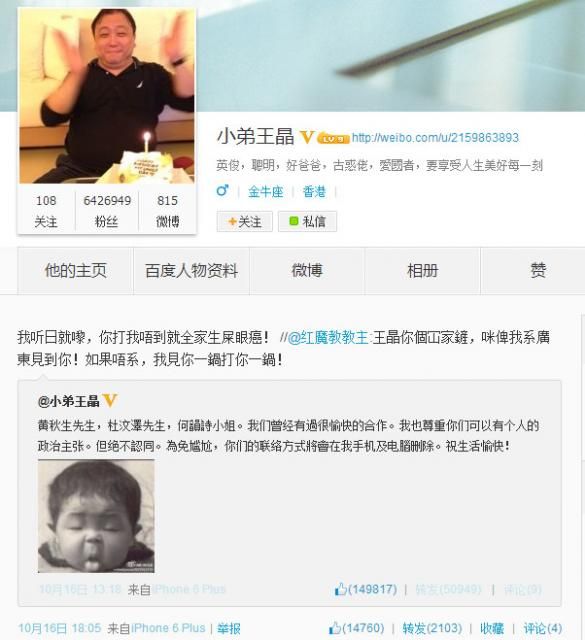
Task: Send a private message via 私信
Action: point(307,222)
